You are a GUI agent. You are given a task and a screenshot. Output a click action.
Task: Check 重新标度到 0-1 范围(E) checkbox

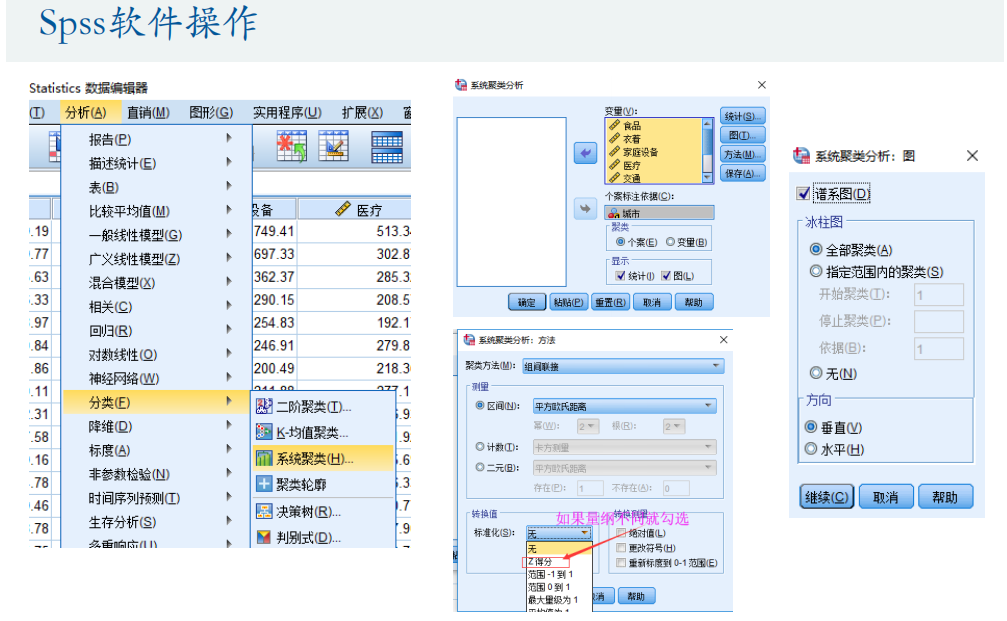621,563
